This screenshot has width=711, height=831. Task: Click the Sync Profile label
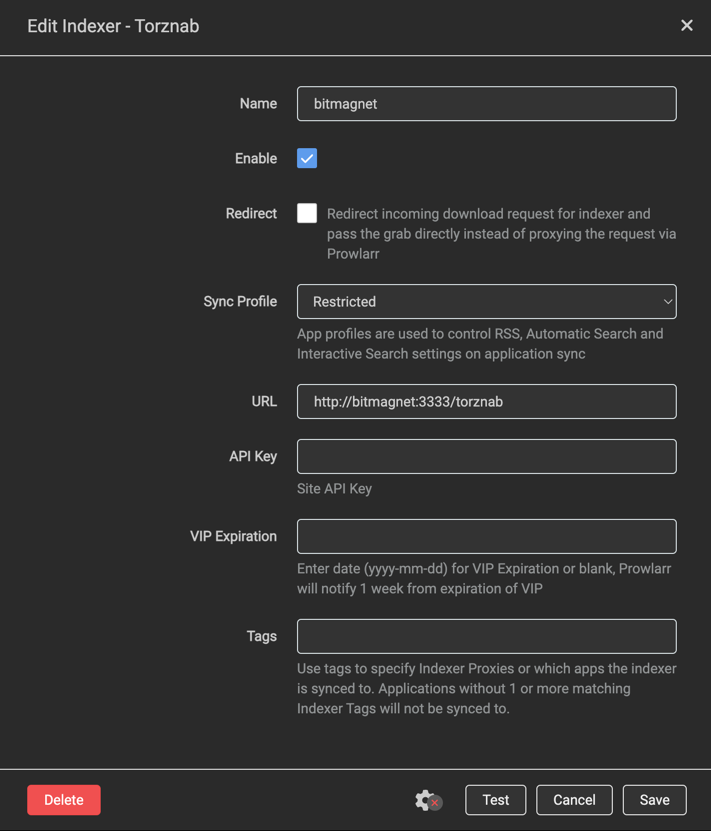tap(240, 302)
